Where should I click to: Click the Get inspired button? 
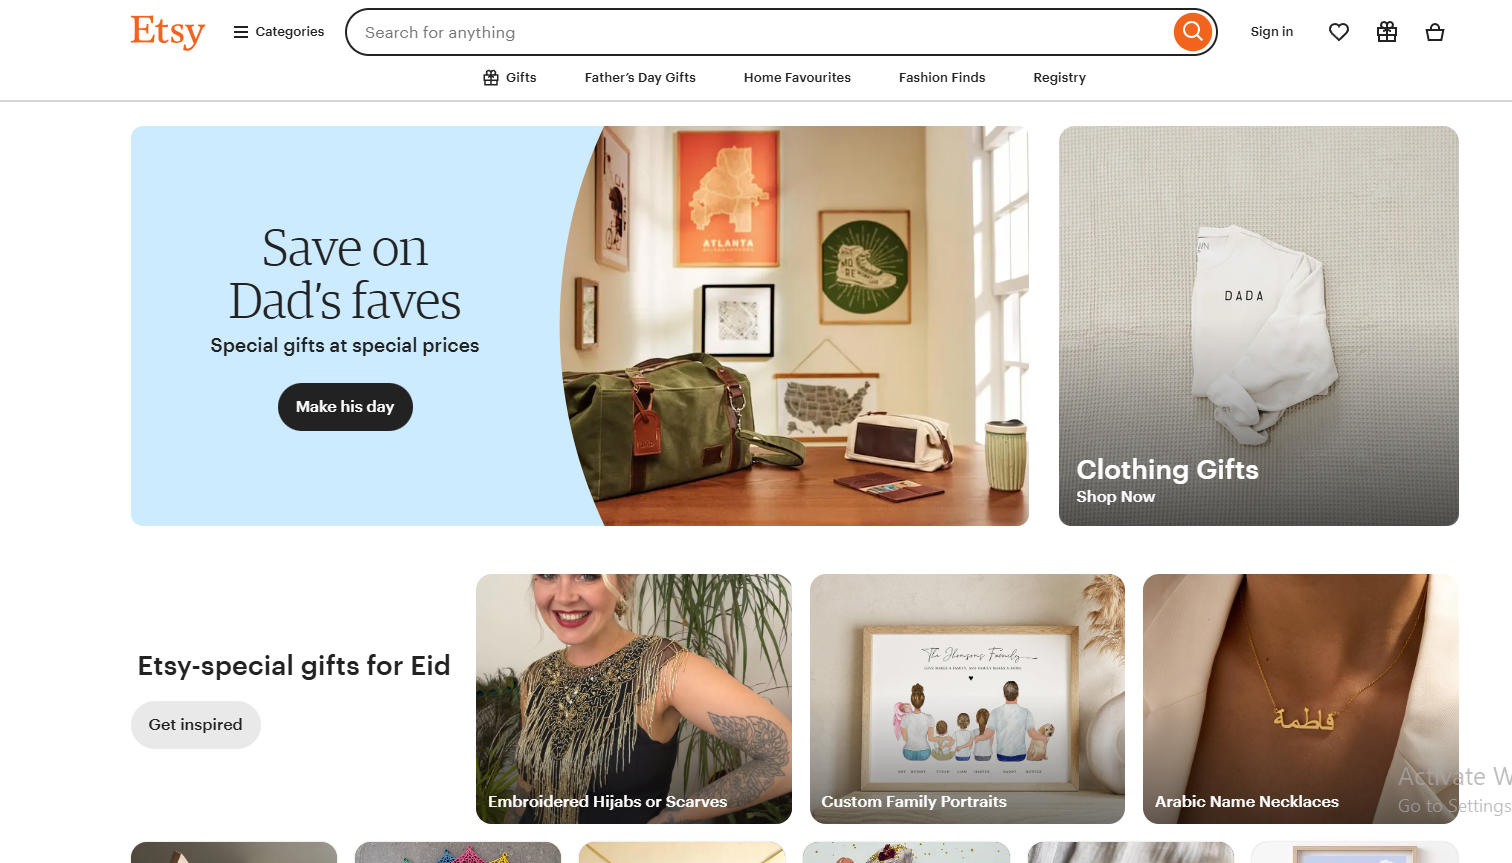point(196,725)
